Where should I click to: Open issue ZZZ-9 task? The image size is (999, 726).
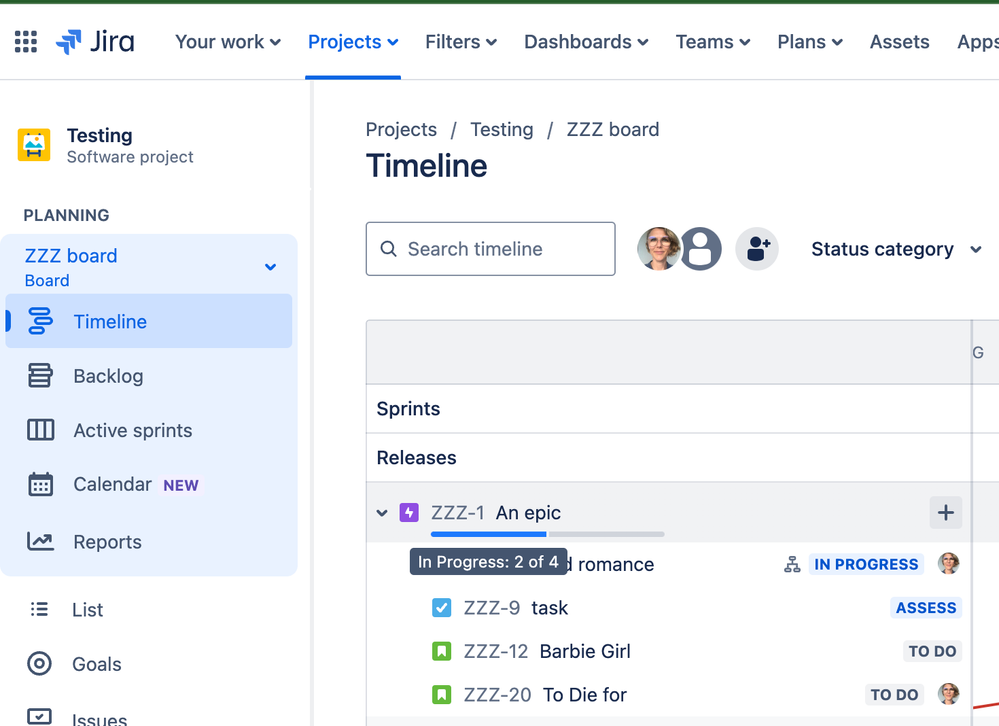point(515,608)
